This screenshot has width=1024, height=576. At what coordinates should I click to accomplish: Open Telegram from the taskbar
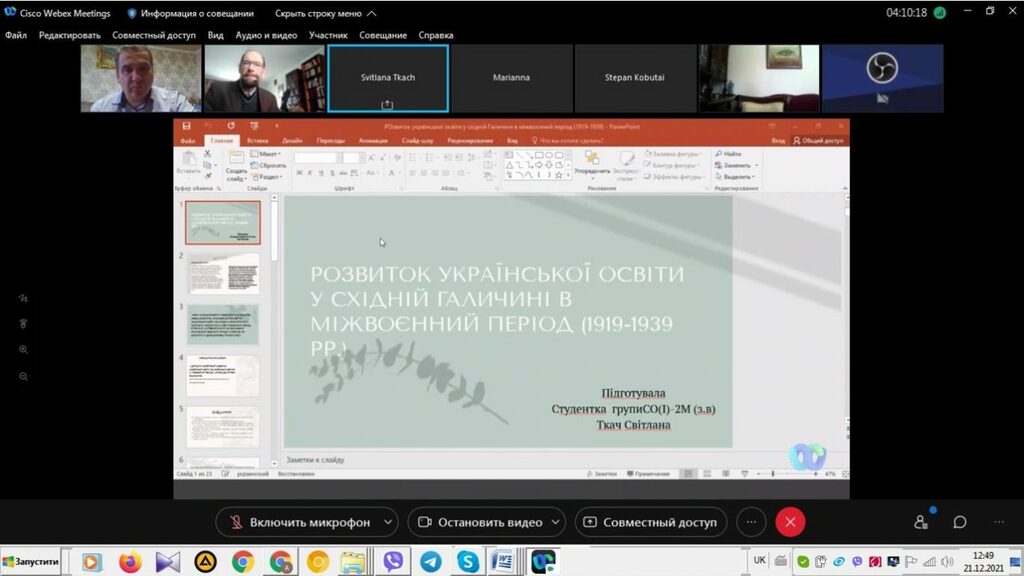point(430,562)
